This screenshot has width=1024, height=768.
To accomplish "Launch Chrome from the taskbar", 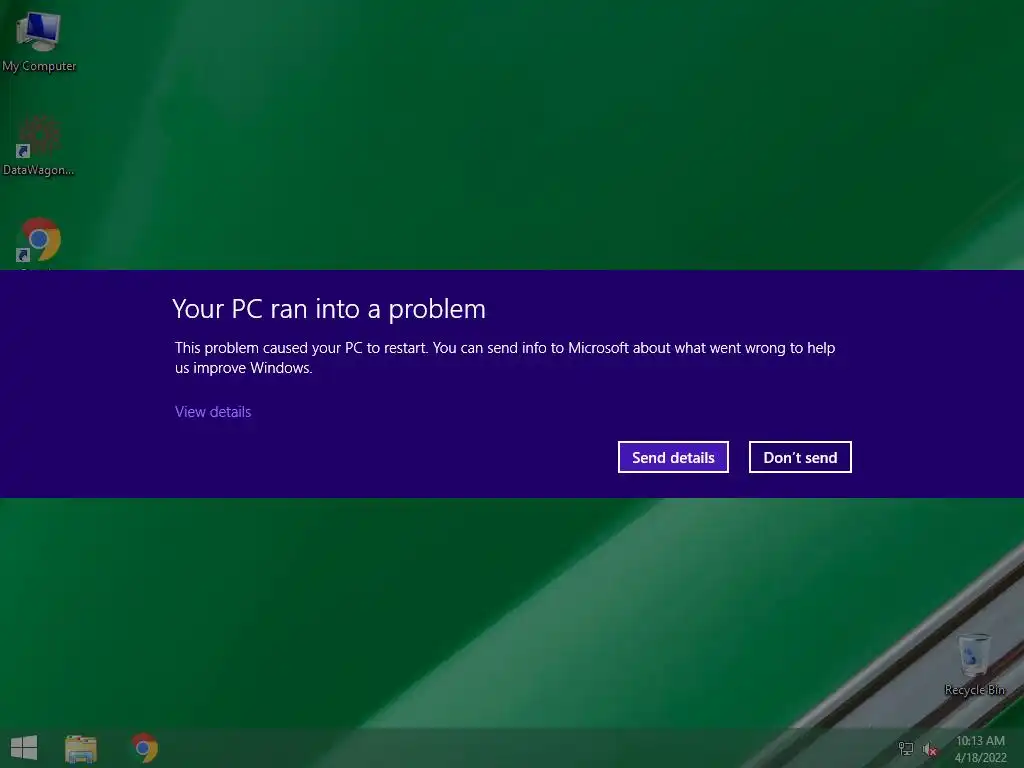I will click(145, 748).
